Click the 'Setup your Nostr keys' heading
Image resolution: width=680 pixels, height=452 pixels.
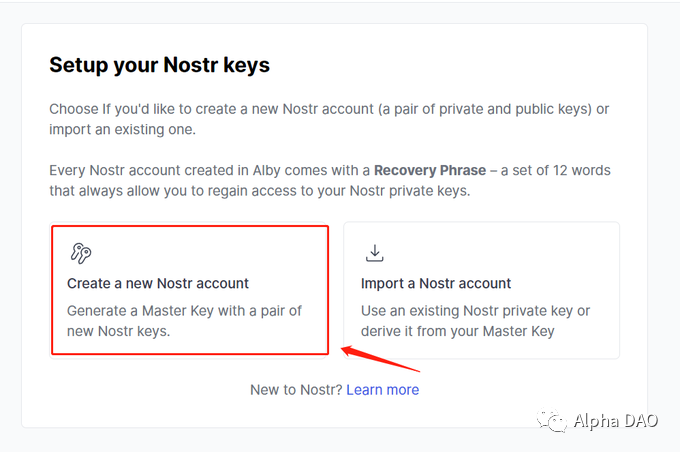click(160, 65)
